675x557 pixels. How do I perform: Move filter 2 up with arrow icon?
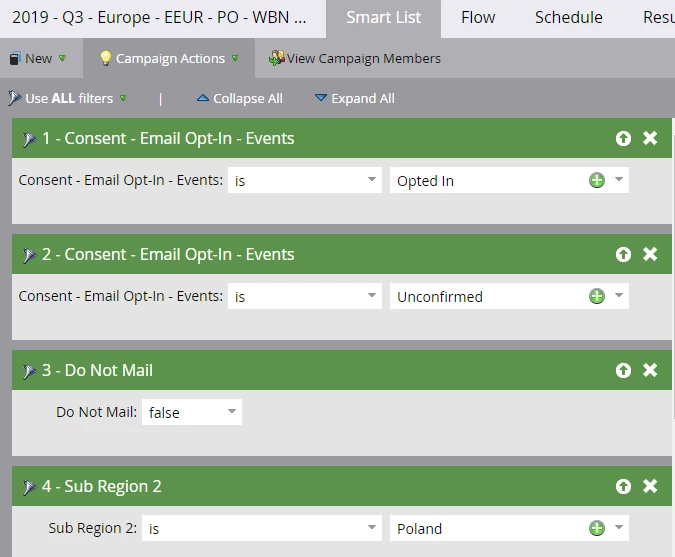click(x=623, y=254)
